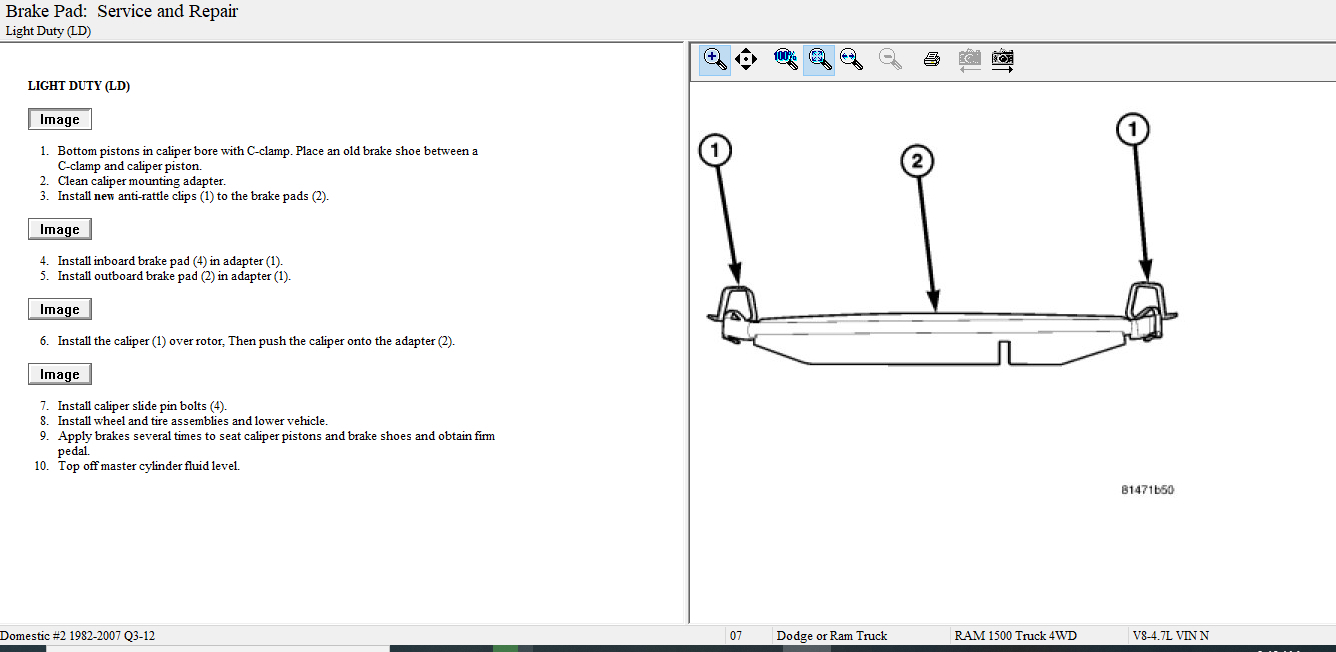
Task: Click step text 'Clean caliper mounting adapter.'
Action: [x=142, y=181]
